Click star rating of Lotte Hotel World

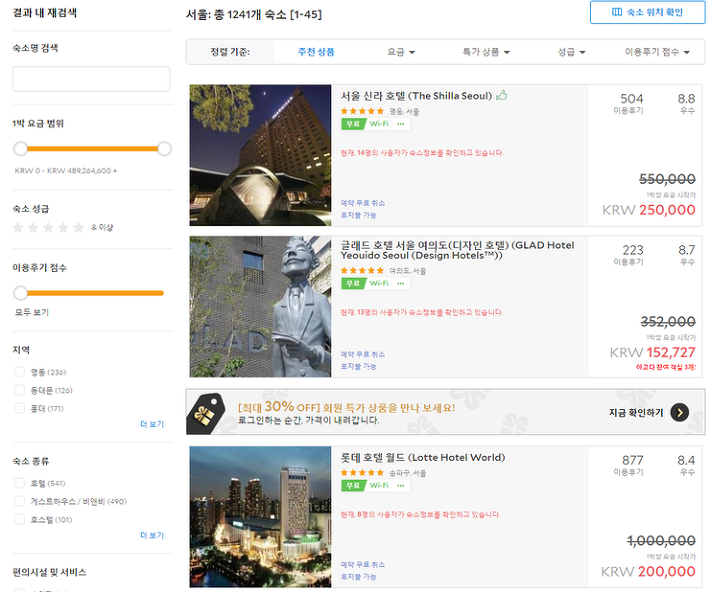coord(362,472)
